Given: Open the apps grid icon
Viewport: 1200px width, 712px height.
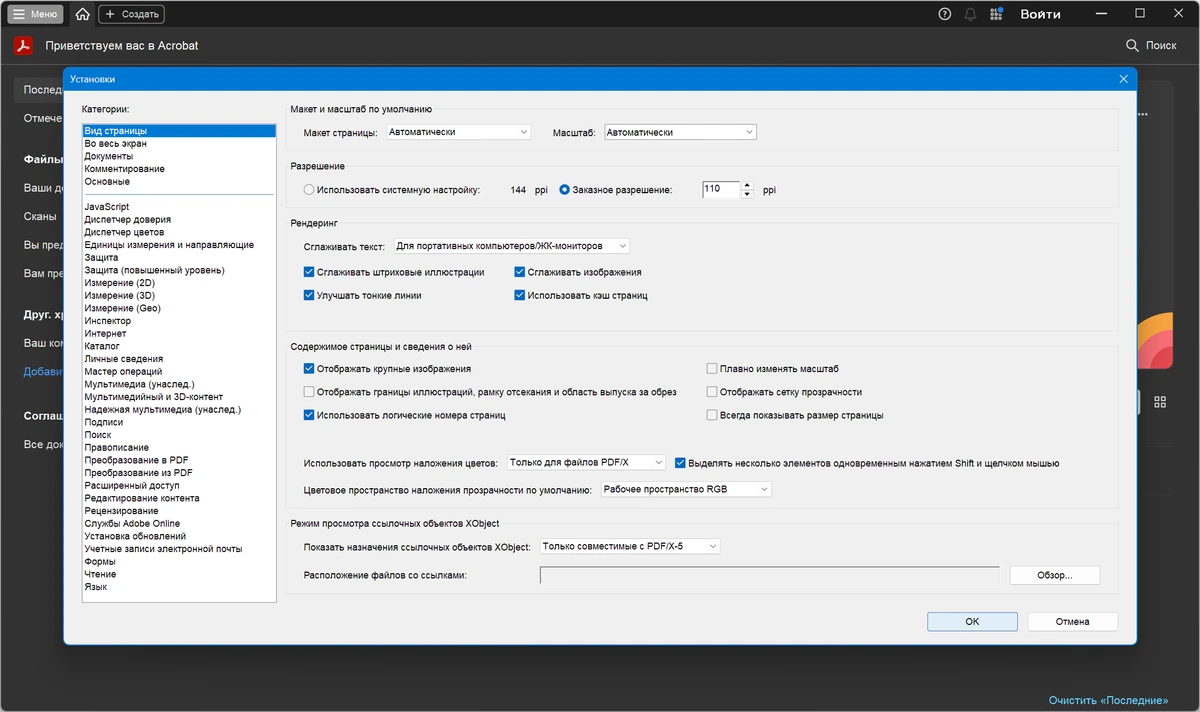Looking at the screenshot, I should pos(996,14).
